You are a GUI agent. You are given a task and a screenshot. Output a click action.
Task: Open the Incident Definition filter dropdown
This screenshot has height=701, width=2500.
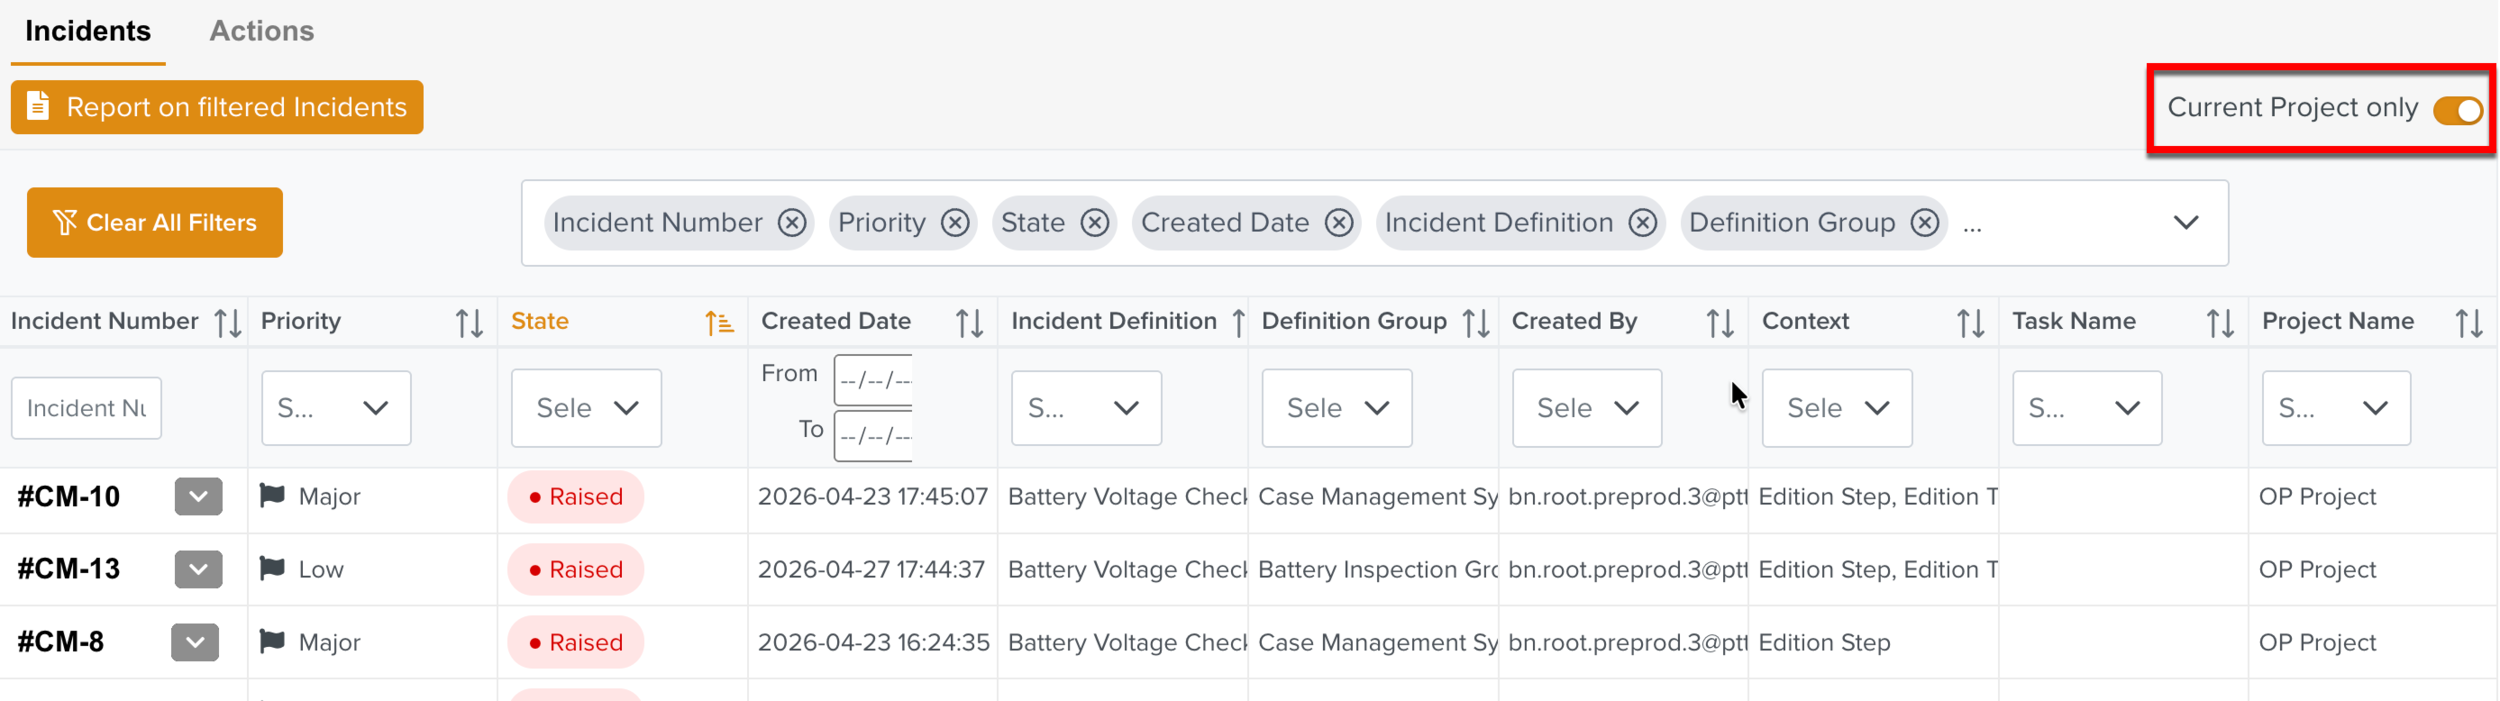tap(1086, 408)
